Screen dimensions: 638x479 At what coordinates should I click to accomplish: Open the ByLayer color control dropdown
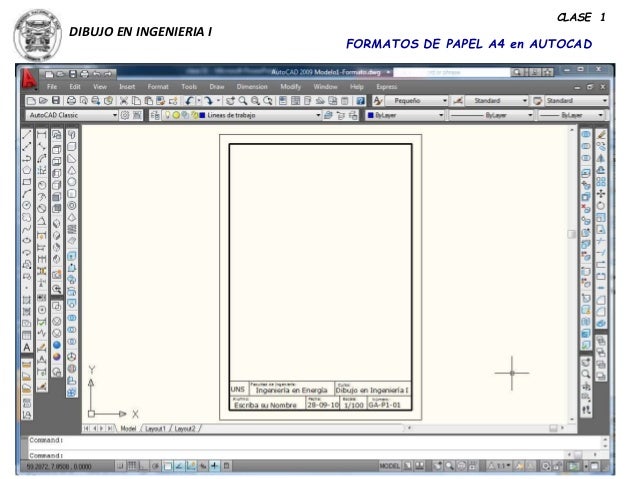tap(405, 116)
